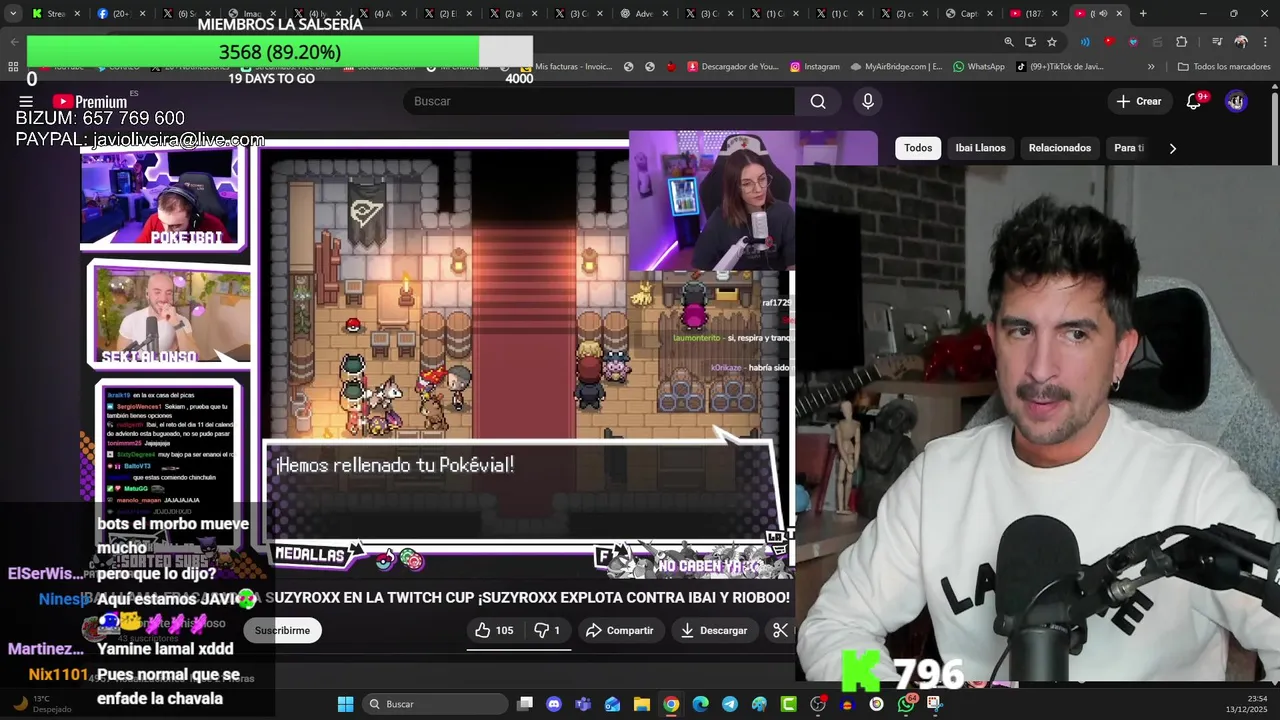Switch to the Streamlabs browser tab
This screenshot has height=720, width=1280.
pos(55,14)
